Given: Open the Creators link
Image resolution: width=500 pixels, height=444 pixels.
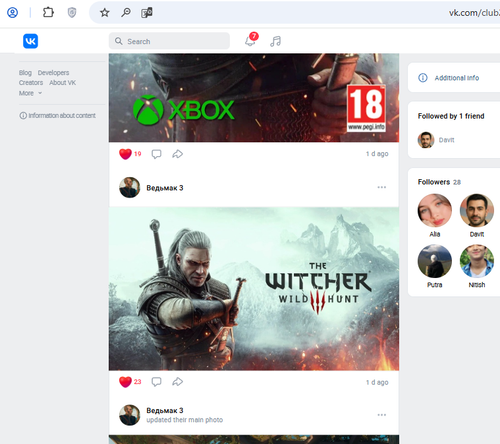Looking at the screenshot, I should [31, 83].
